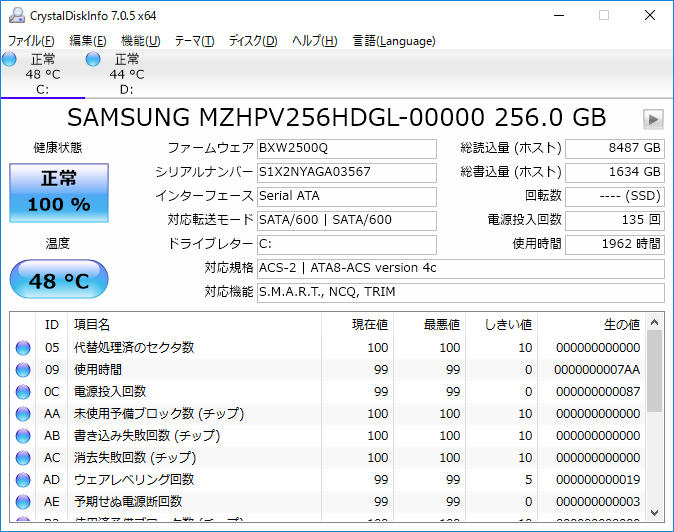Click the 48 °C temperature button
Screen dimensions: 674x532
point(59,279)
